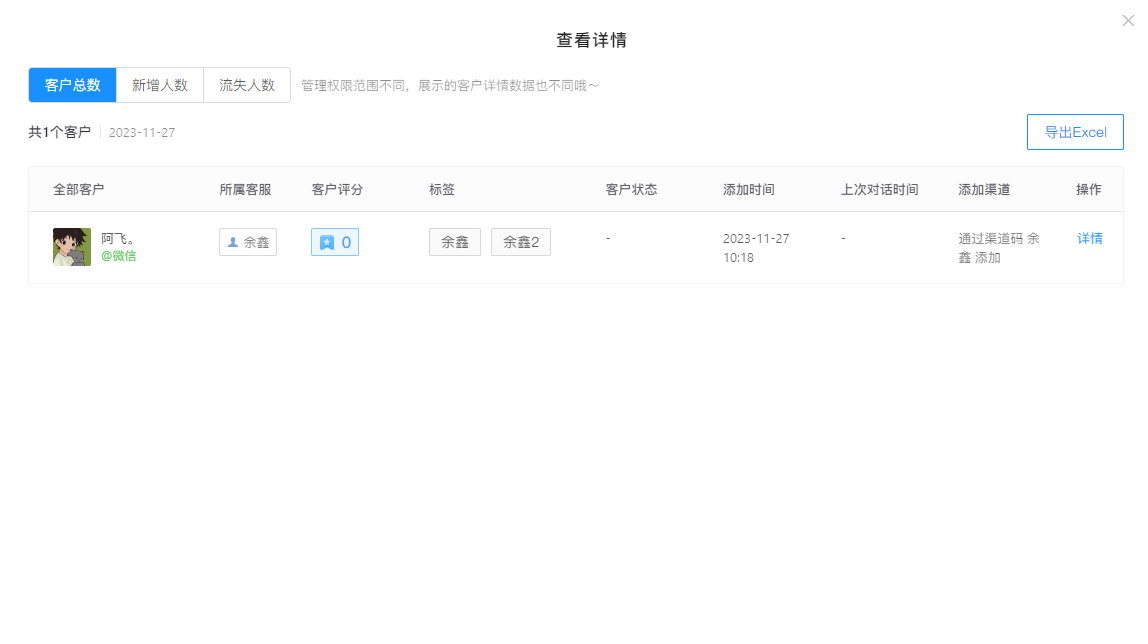Click the 2023-11-27 10:18 add-time cell
The height and width of the screenshot is (644, 1148).
point(755,248)
